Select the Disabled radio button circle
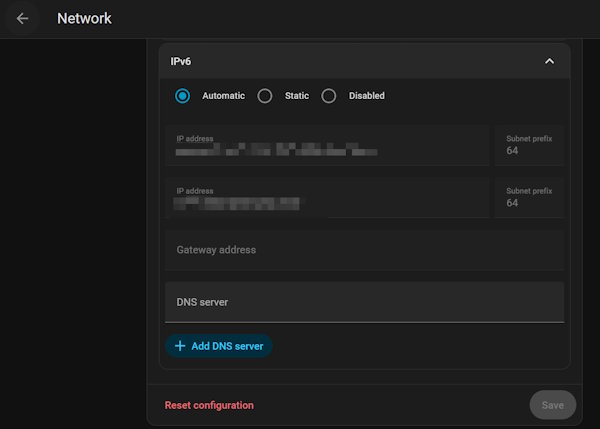Screen dimensions: 600x429 [328, 96]
